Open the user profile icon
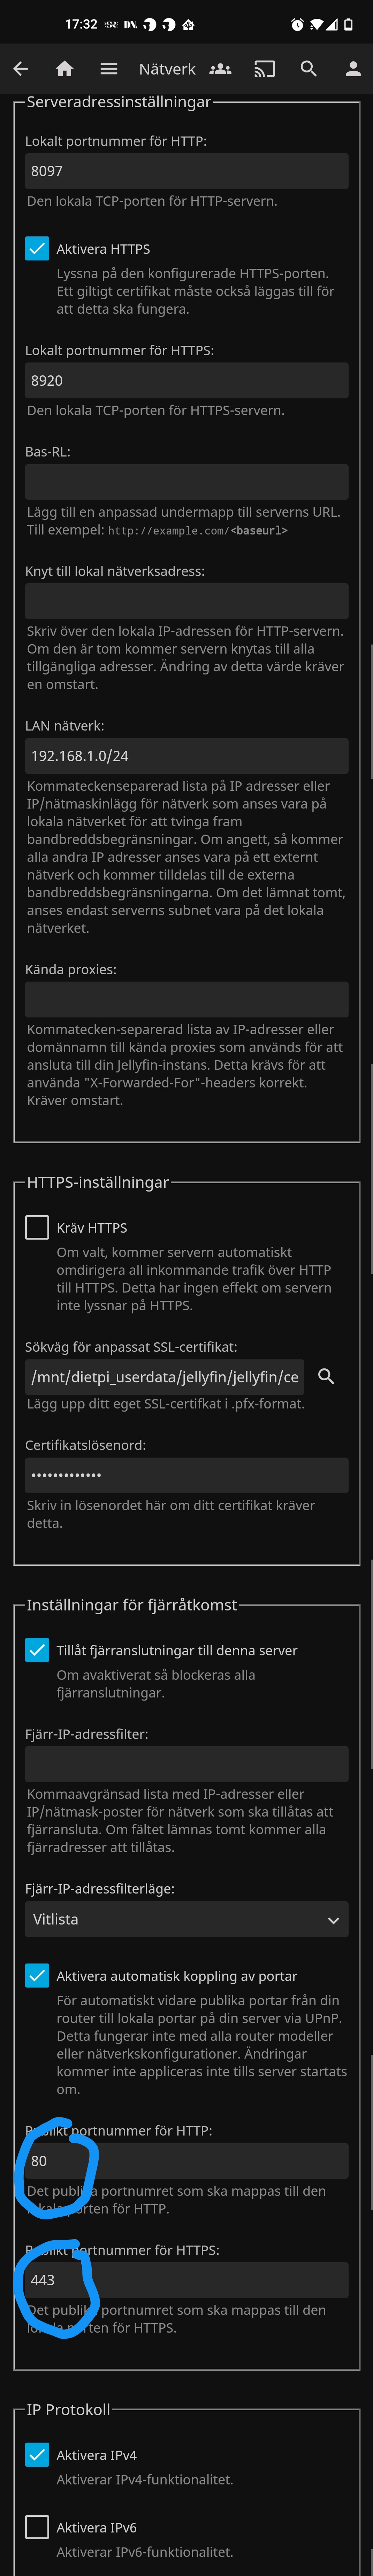 click(x=353, y=69)
